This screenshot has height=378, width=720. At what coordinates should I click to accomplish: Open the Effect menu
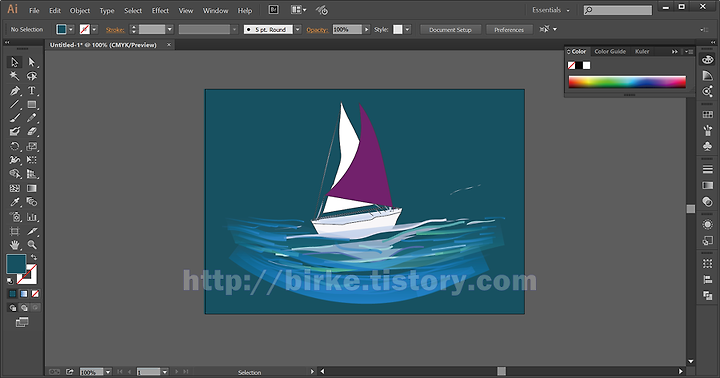tap(160, 10)
